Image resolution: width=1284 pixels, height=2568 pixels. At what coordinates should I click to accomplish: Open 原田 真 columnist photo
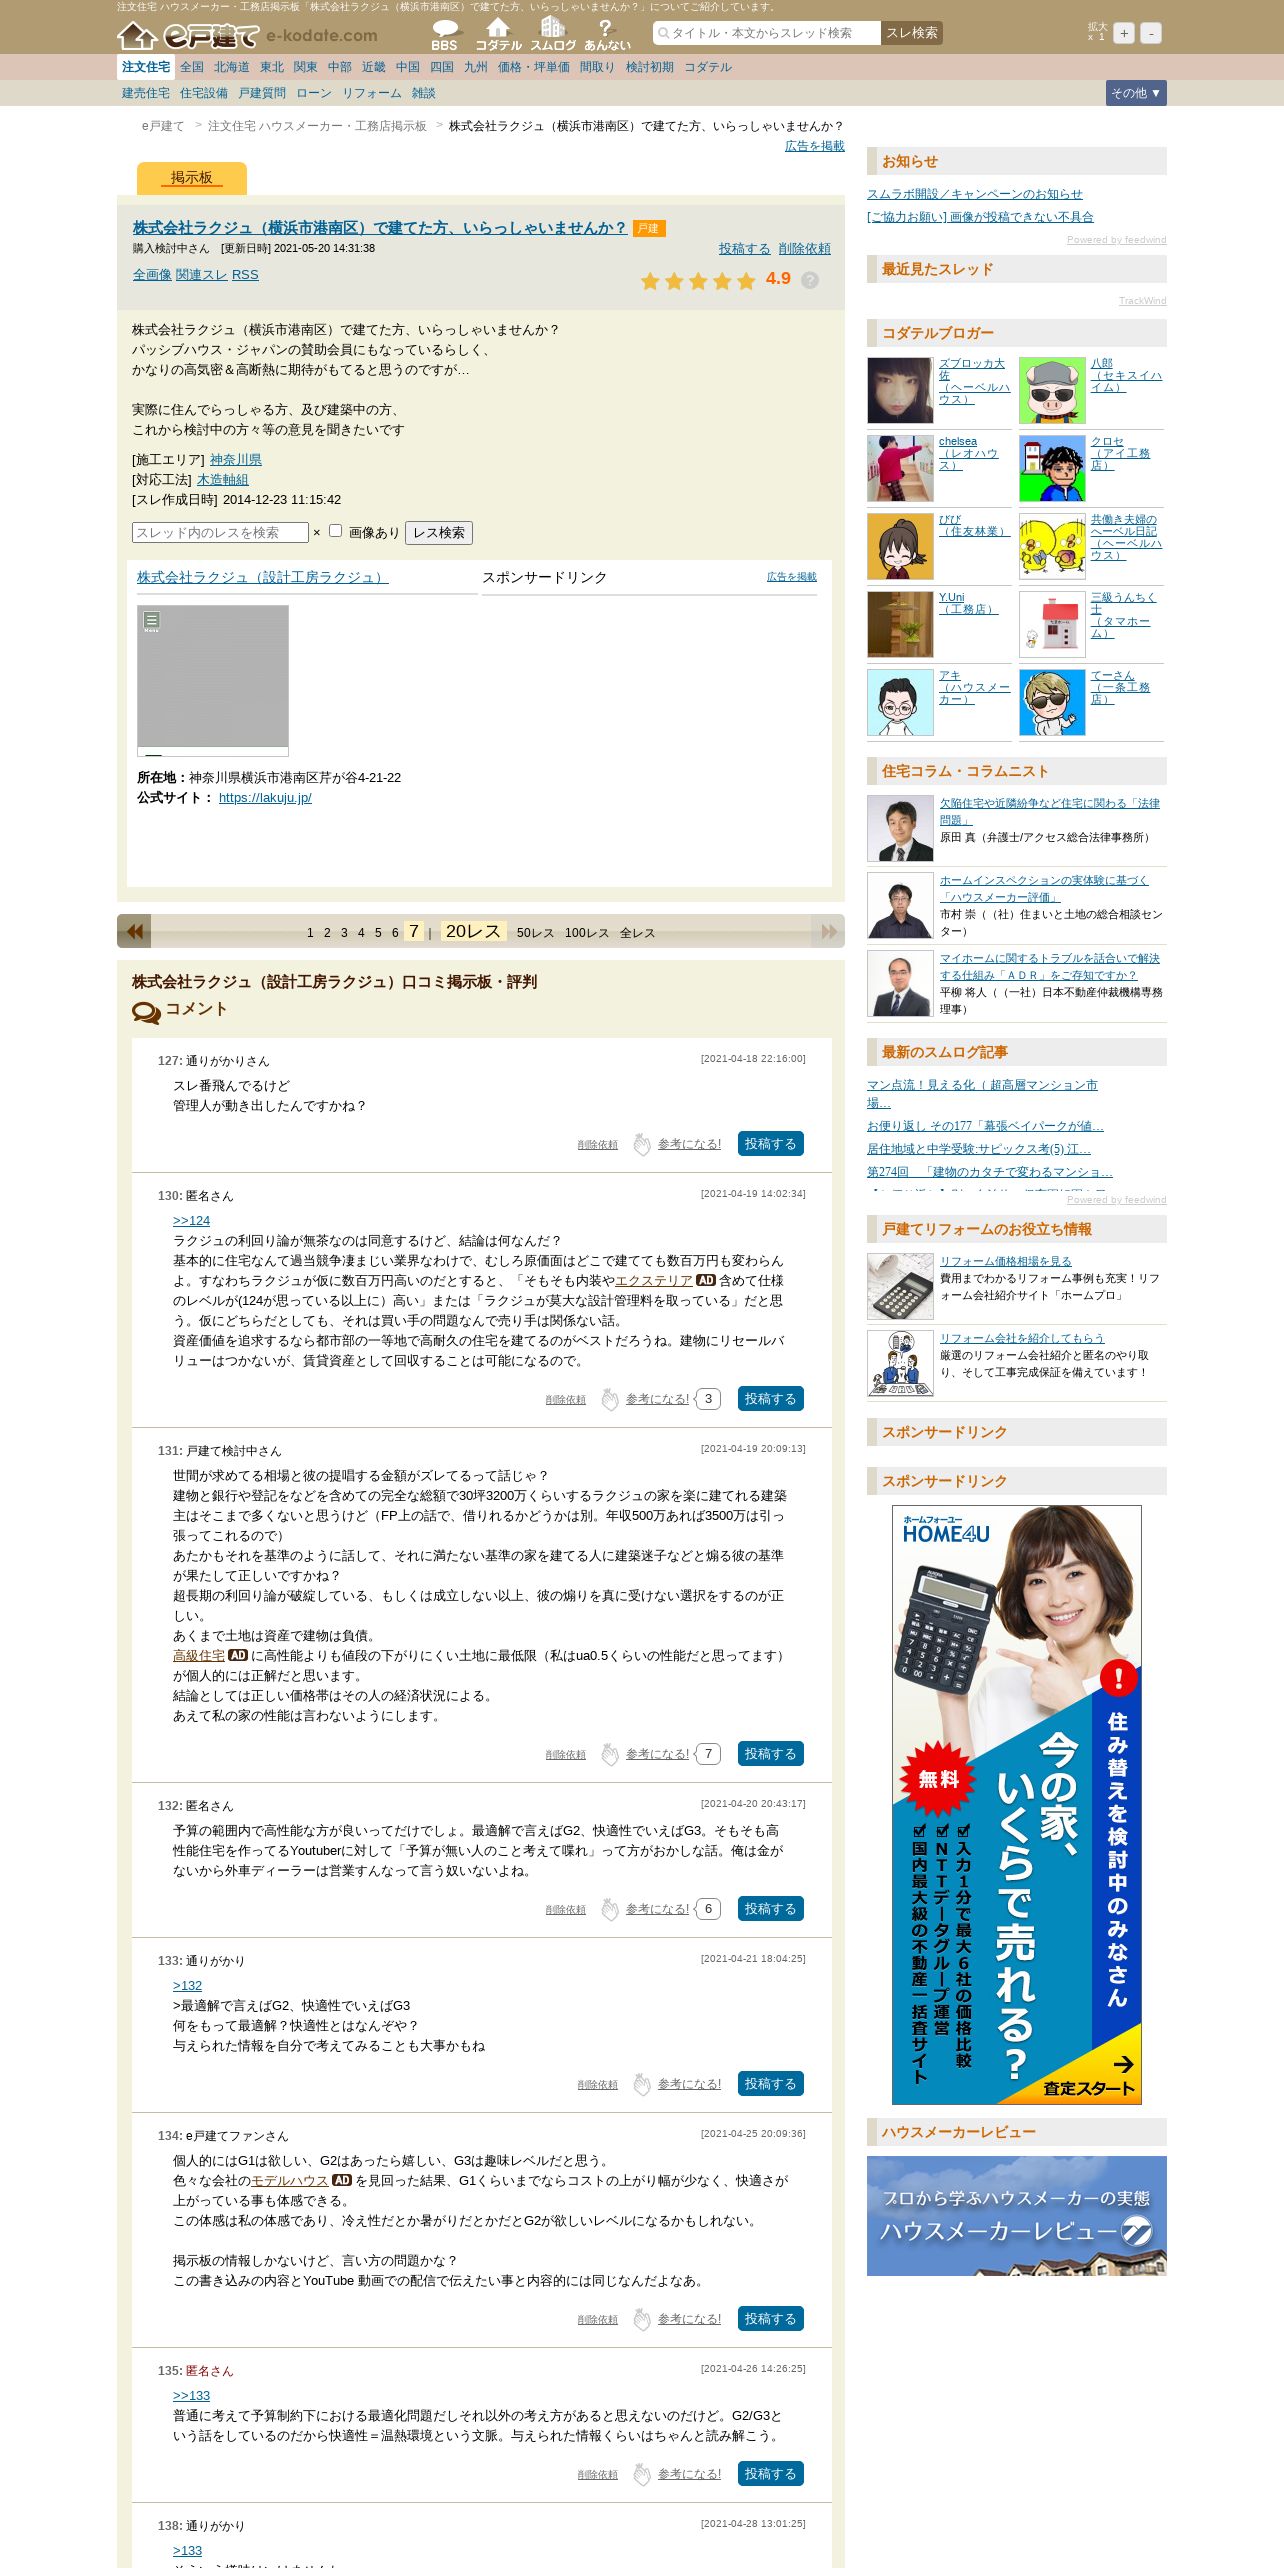900,829
